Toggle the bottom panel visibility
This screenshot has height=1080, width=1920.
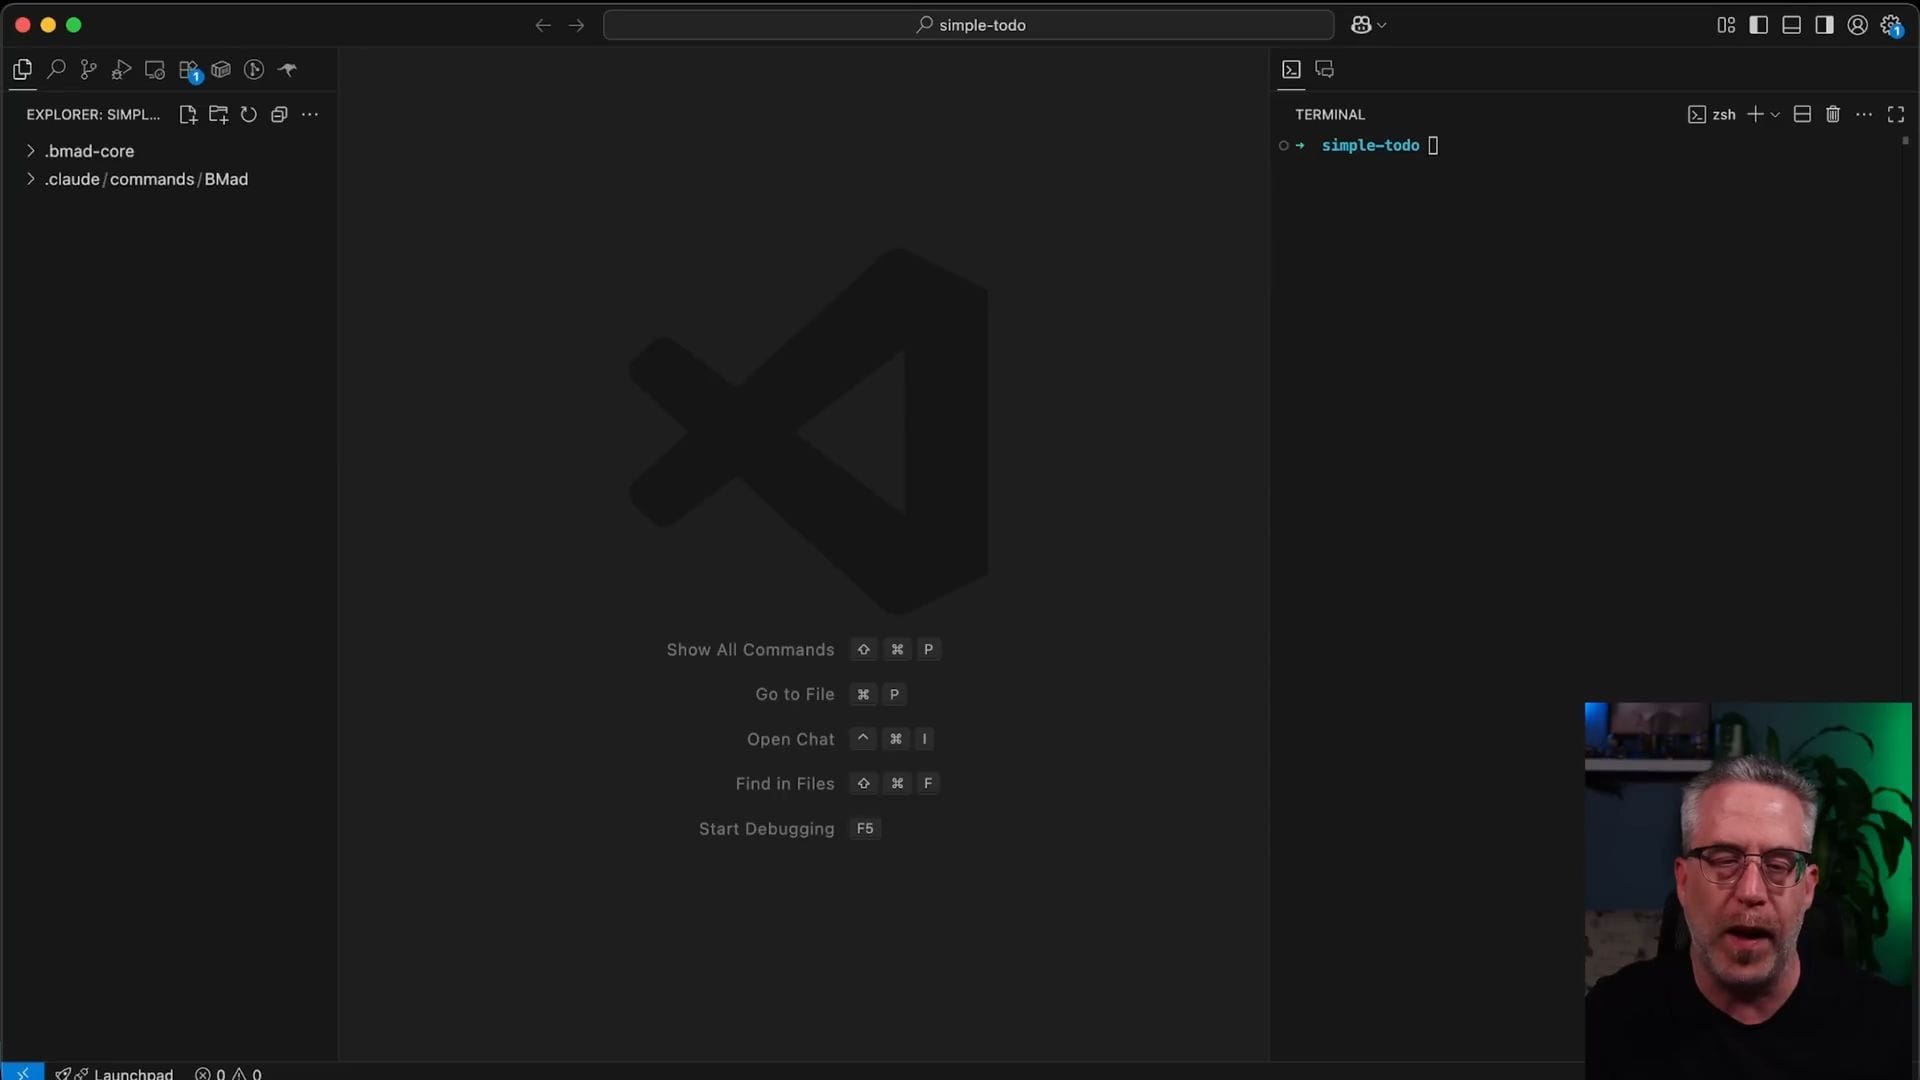pos(1792,25)
